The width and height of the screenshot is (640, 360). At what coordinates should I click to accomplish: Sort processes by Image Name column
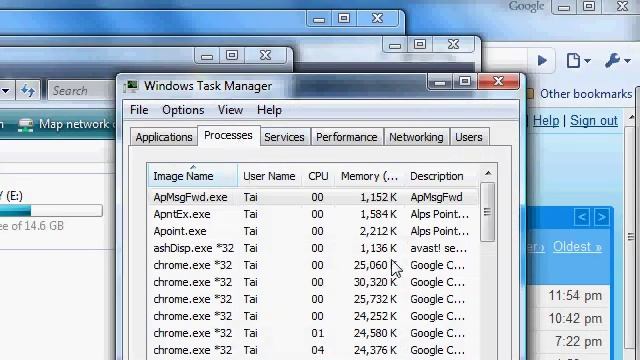coord(192,176)
